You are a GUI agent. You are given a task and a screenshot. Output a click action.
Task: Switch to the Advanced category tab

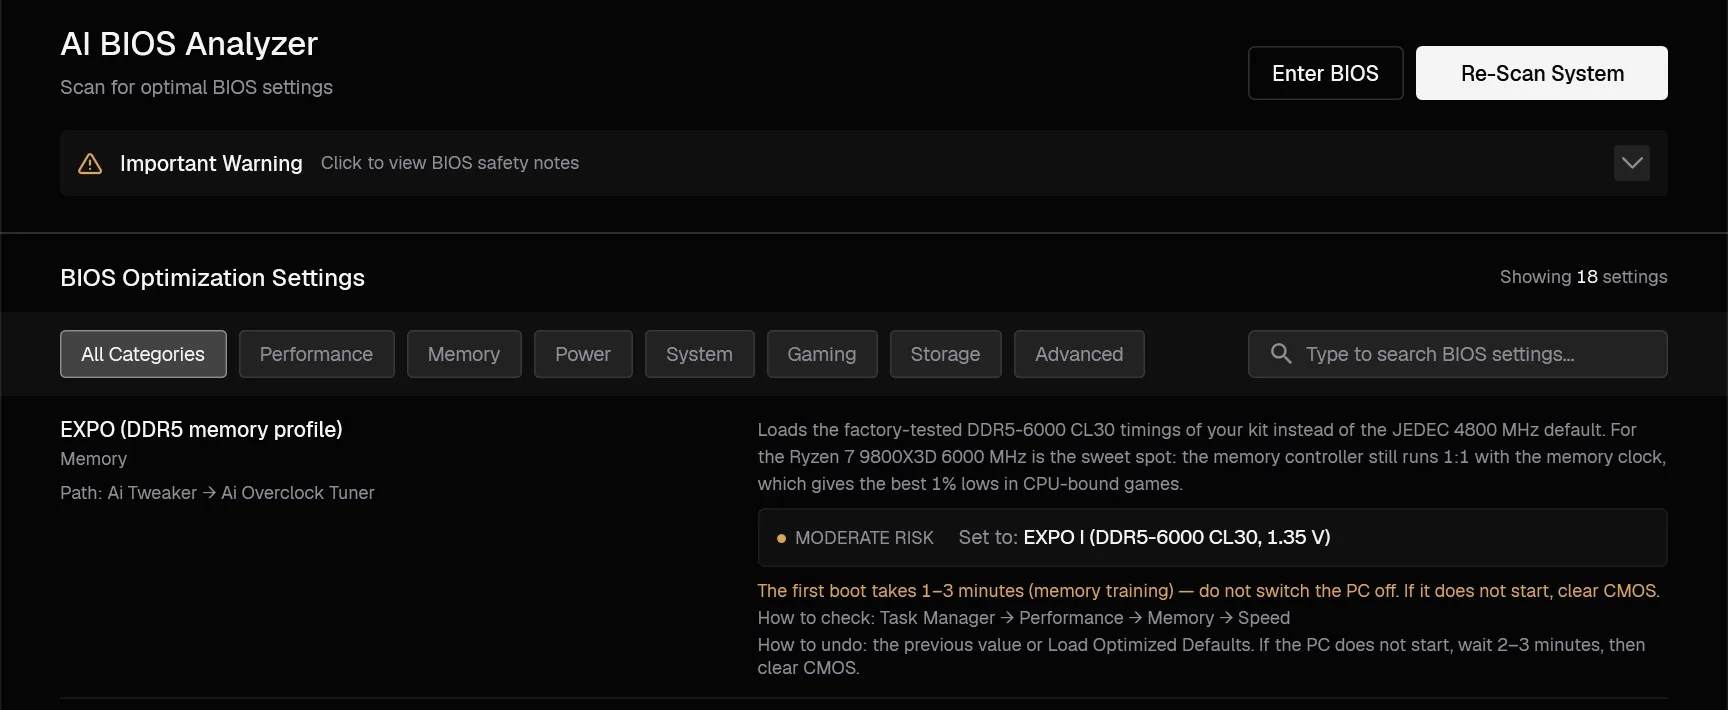point(1079,354)
